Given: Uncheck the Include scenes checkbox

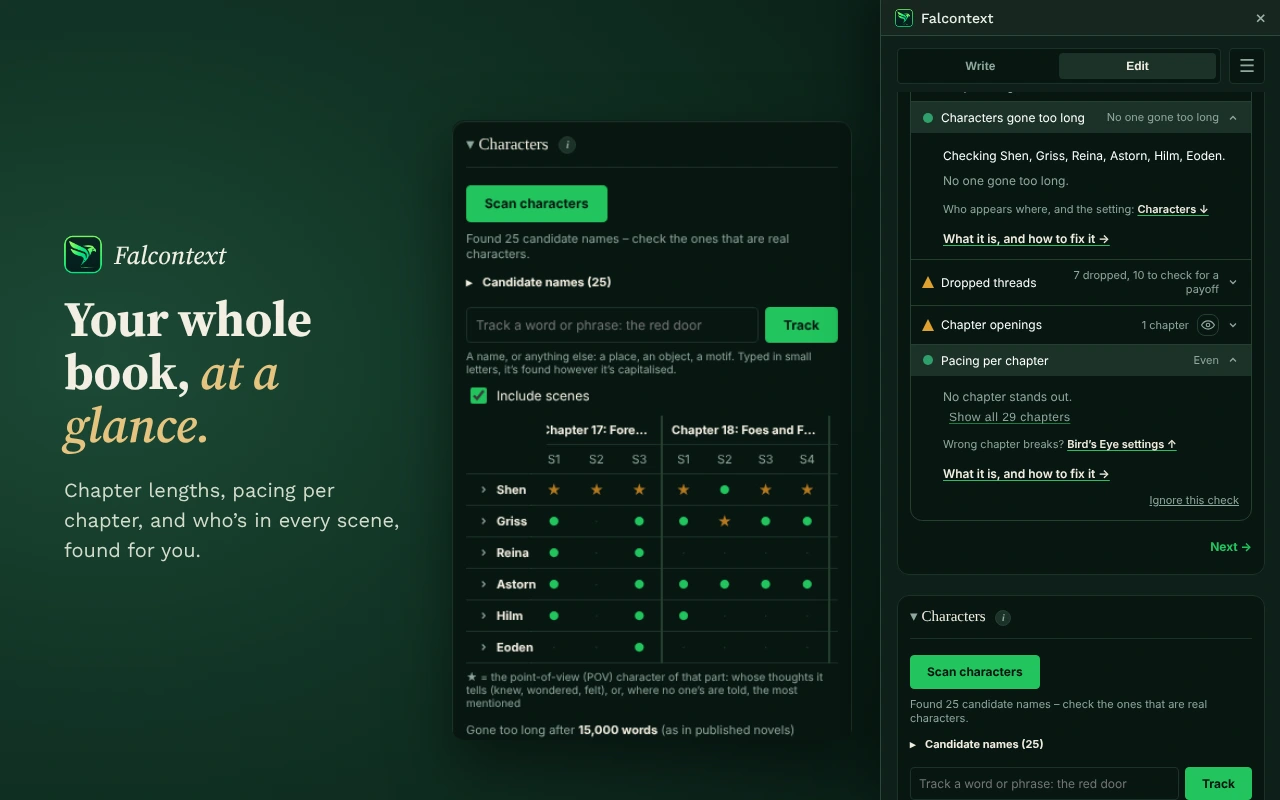Looking at the screenshot, I should coord(479,396).
